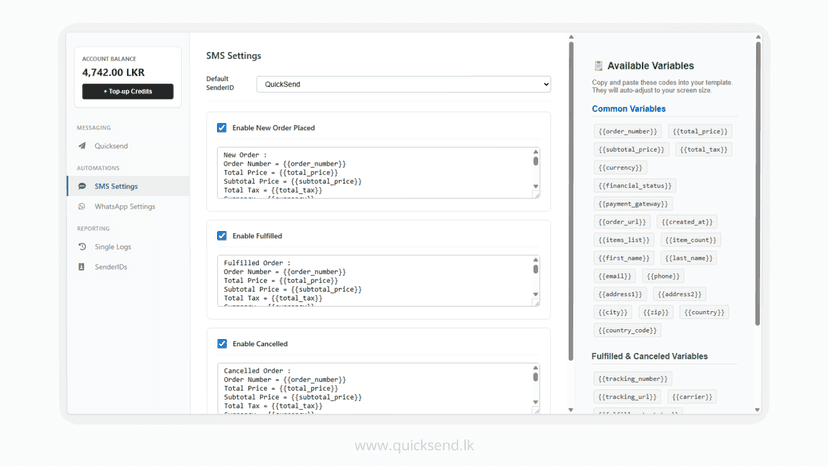Image resolution: width=828 pixels, height=466 pixels.
Task: Click the Fulfilled Order textarea scroll-down arrow
Action: click(535, 294)
